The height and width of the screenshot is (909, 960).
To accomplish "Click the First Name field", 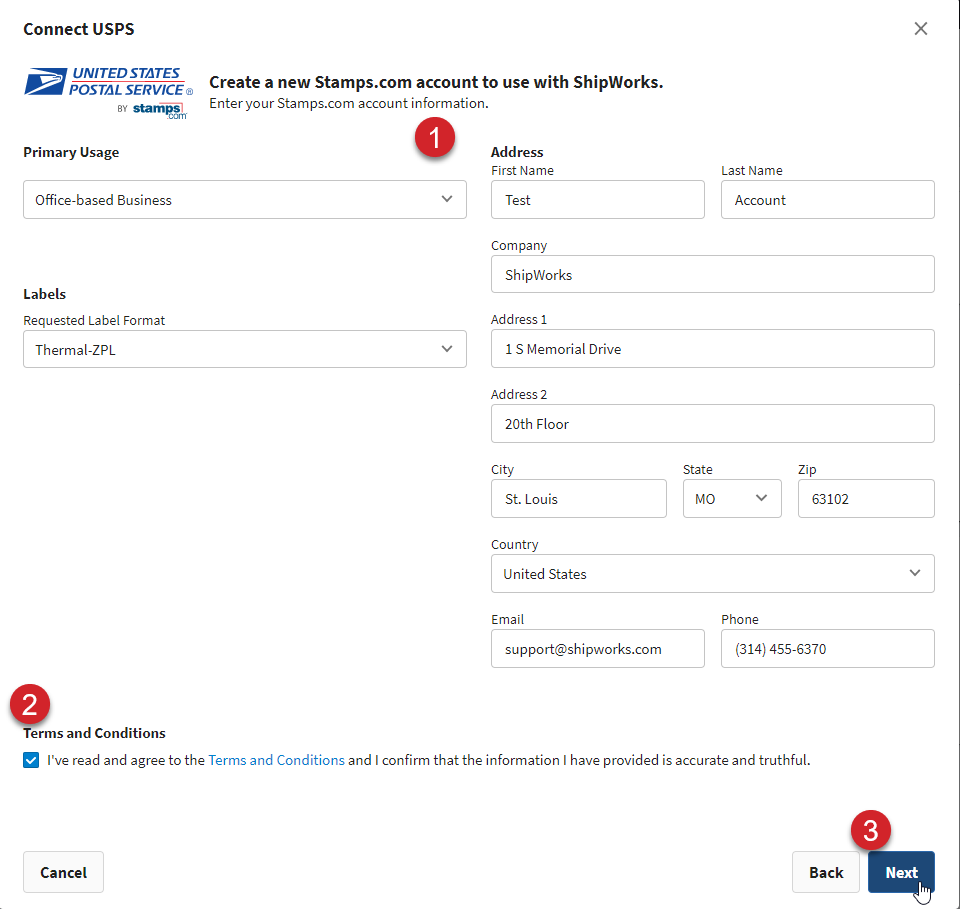I will [x=598, y=200].
